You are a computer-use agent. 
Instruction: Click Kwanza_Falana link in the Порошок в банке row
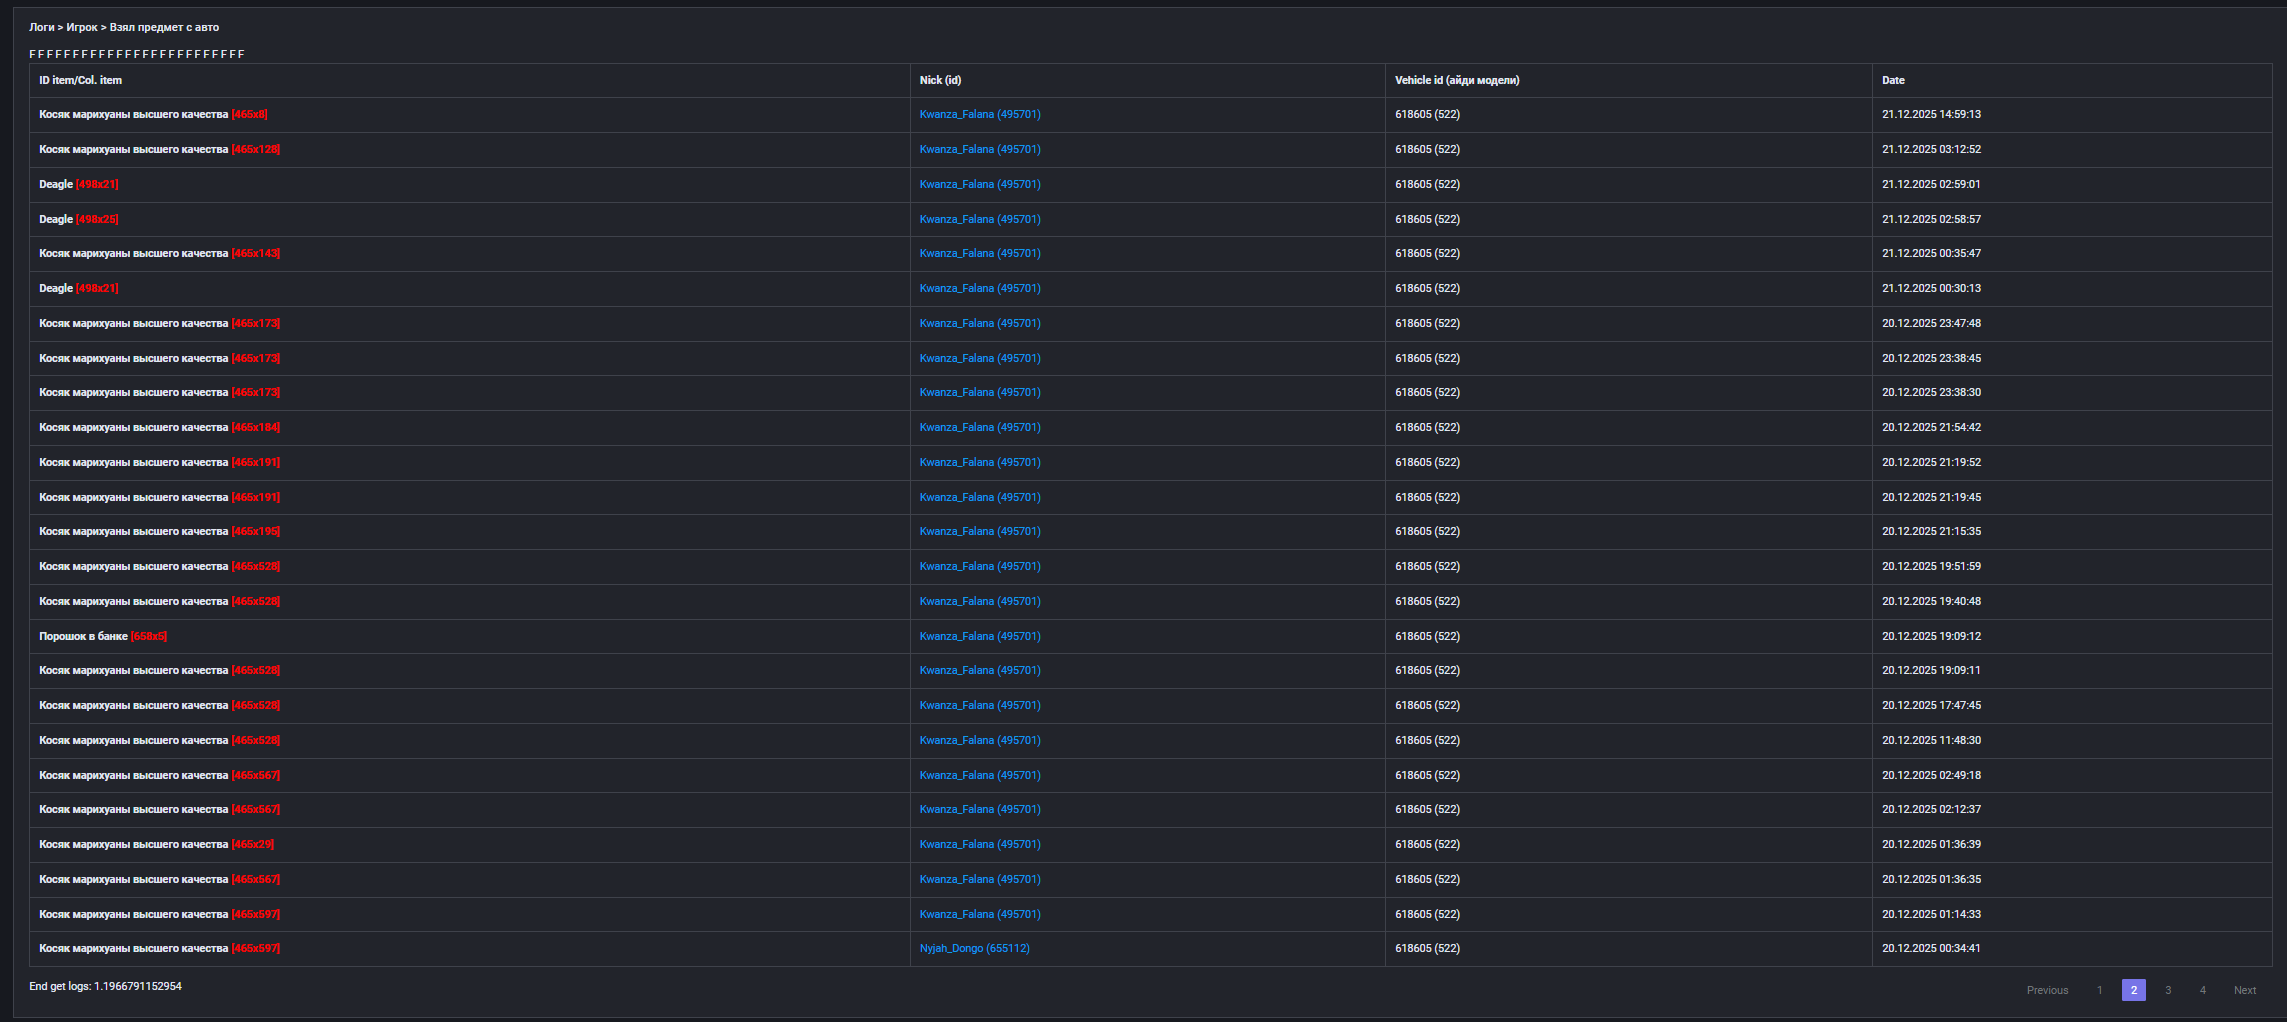979,637
